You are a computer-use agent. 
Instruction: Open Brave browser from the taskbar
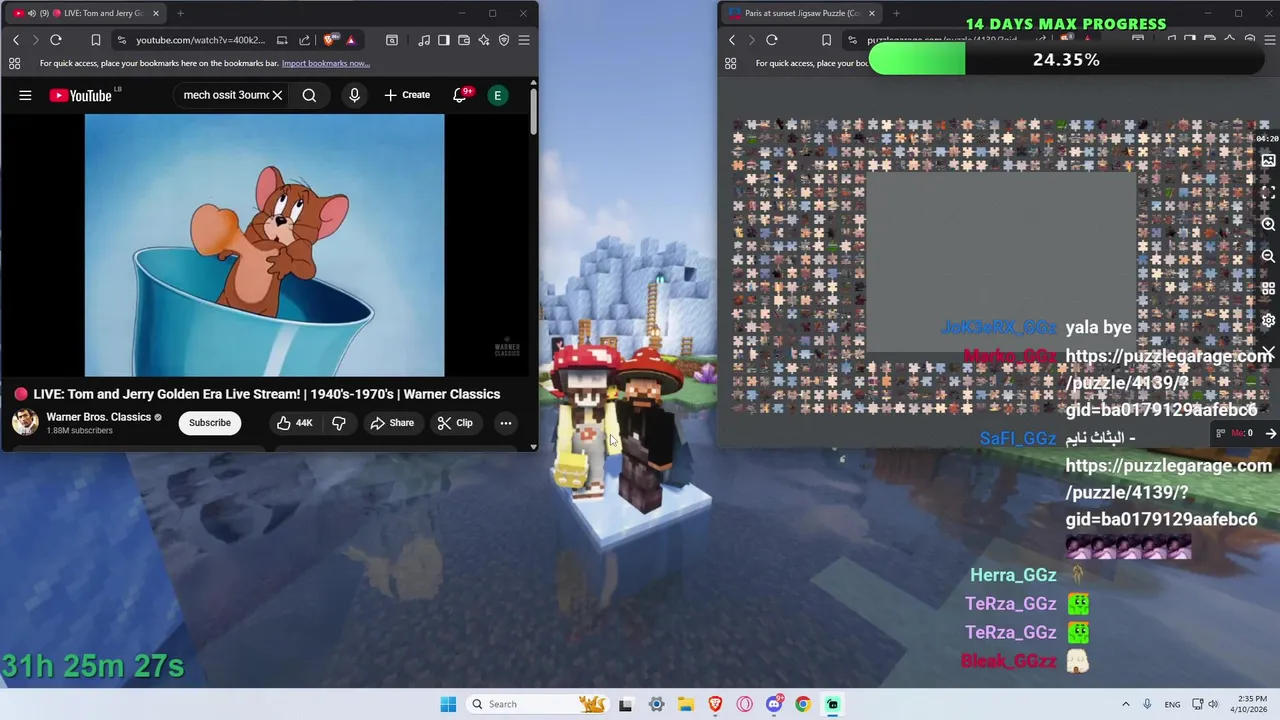point(715,704)
